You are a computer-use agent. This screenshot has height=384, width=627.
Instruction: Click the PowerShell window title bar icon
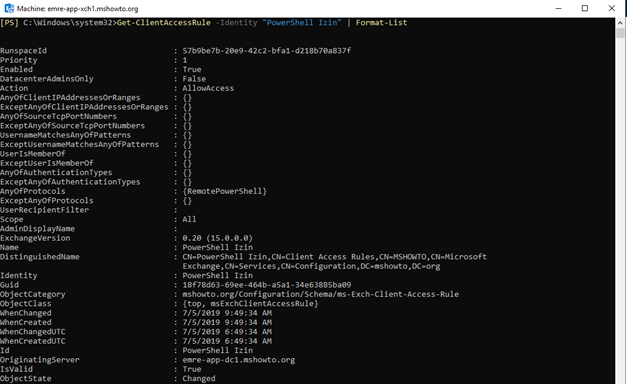click(x=9, y=8)
